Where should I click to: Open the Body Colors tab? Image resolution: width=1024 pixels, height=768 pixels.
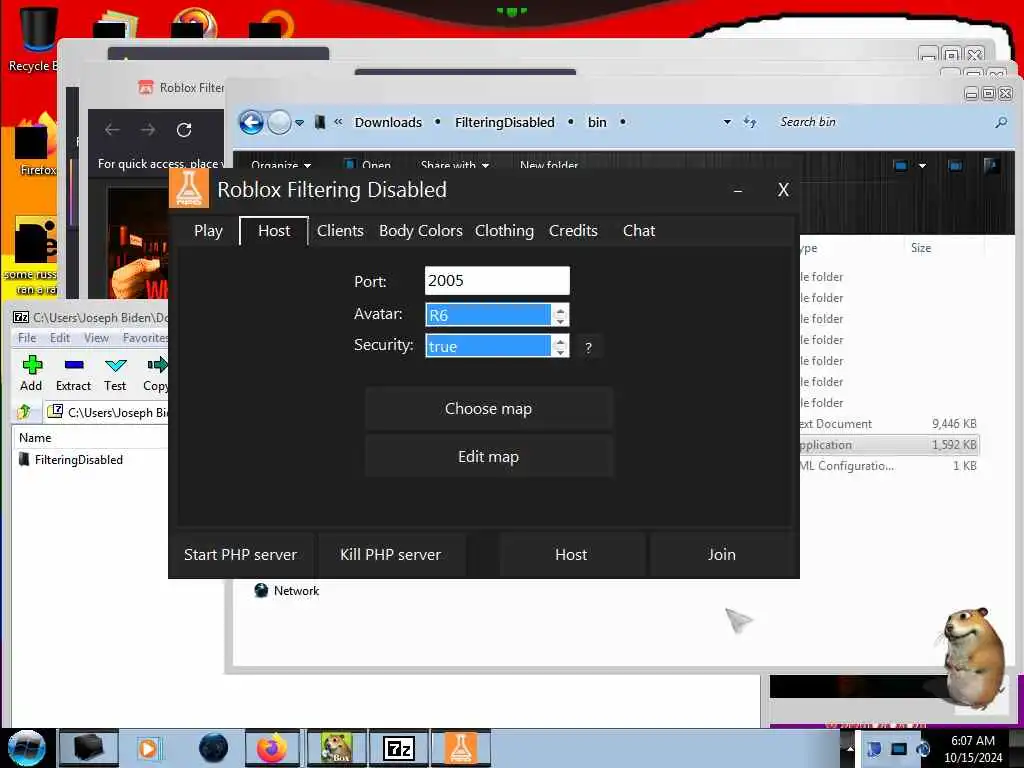[x=421, y=231]
